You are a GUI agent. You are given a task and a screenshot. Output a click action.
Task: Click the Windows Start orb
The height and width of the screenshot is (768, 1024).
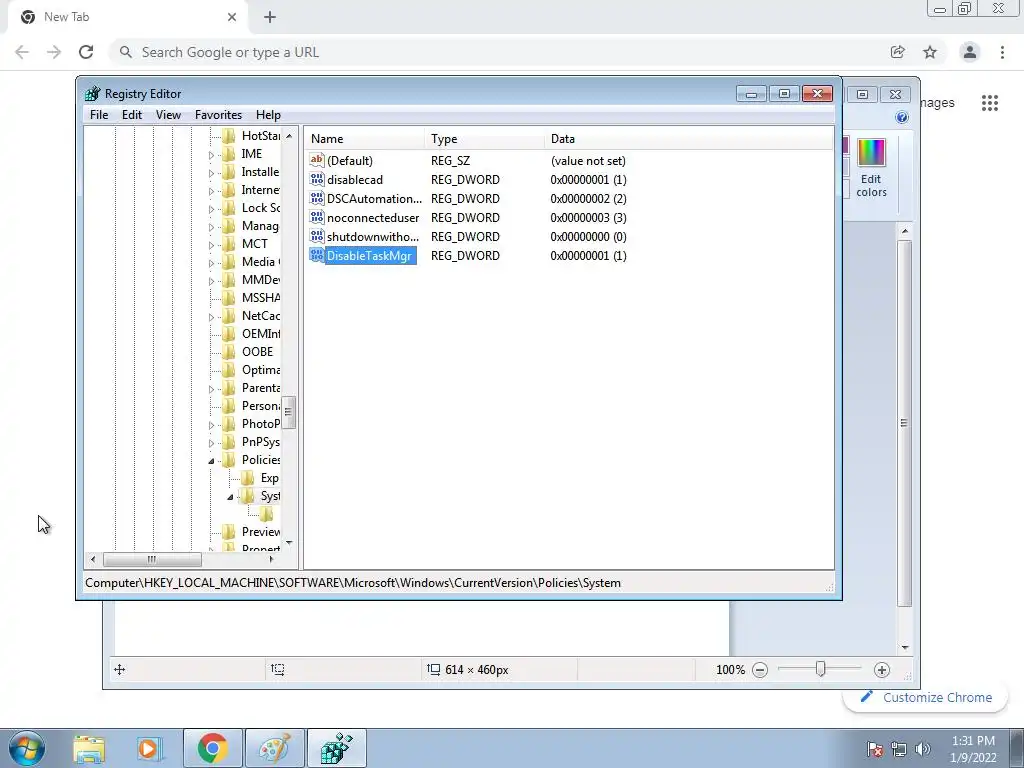click(26, 748)
